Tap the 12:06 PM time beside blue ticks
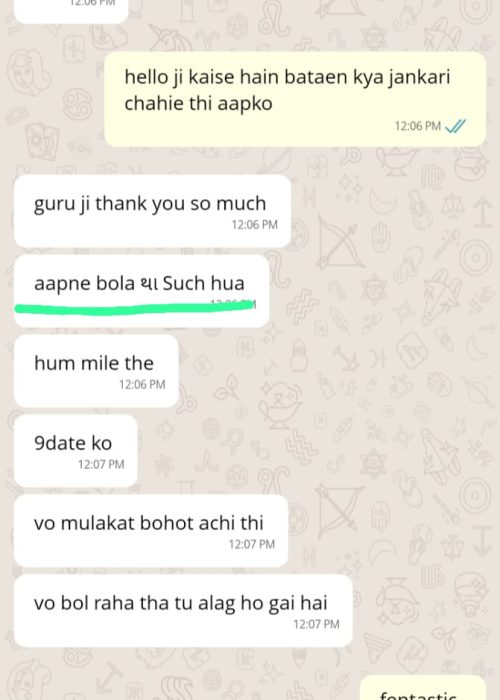Viewport: 500px width, 700px height. 417,126
